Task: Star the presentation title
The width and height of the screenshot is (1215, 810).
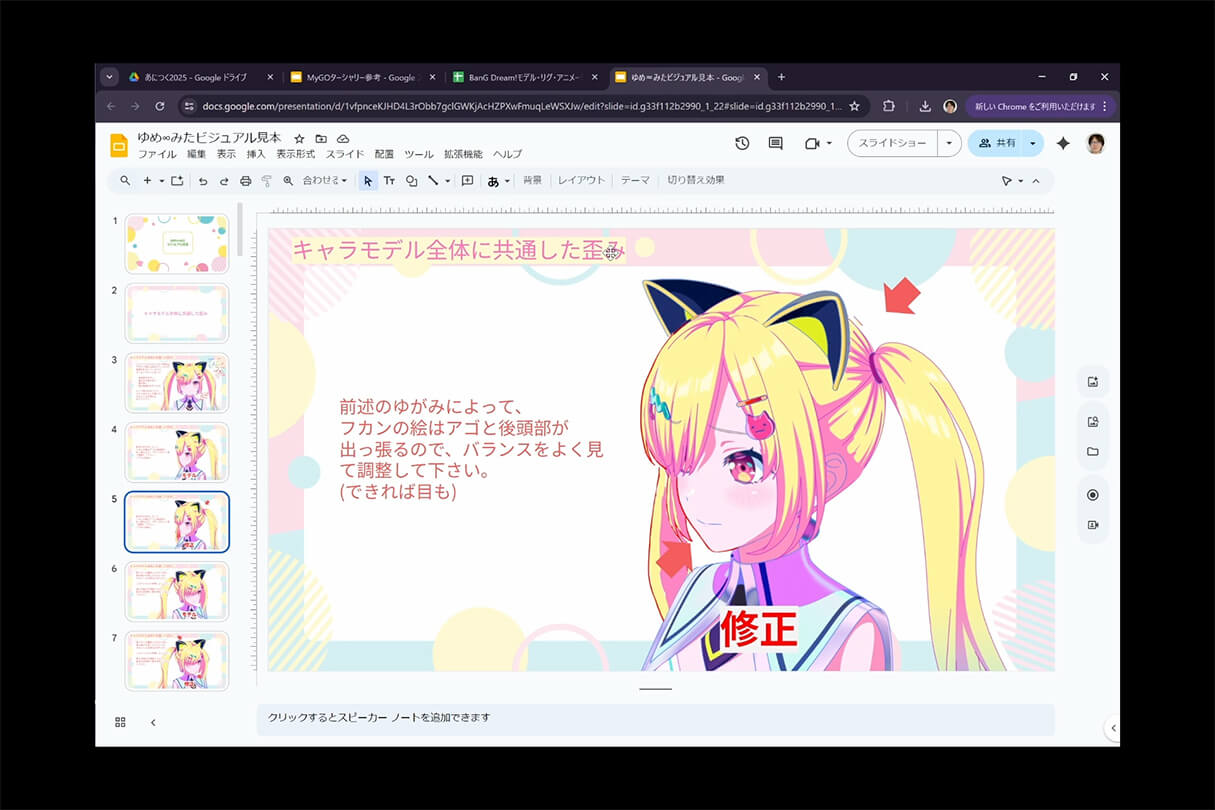Action: (x=299, y=138)
